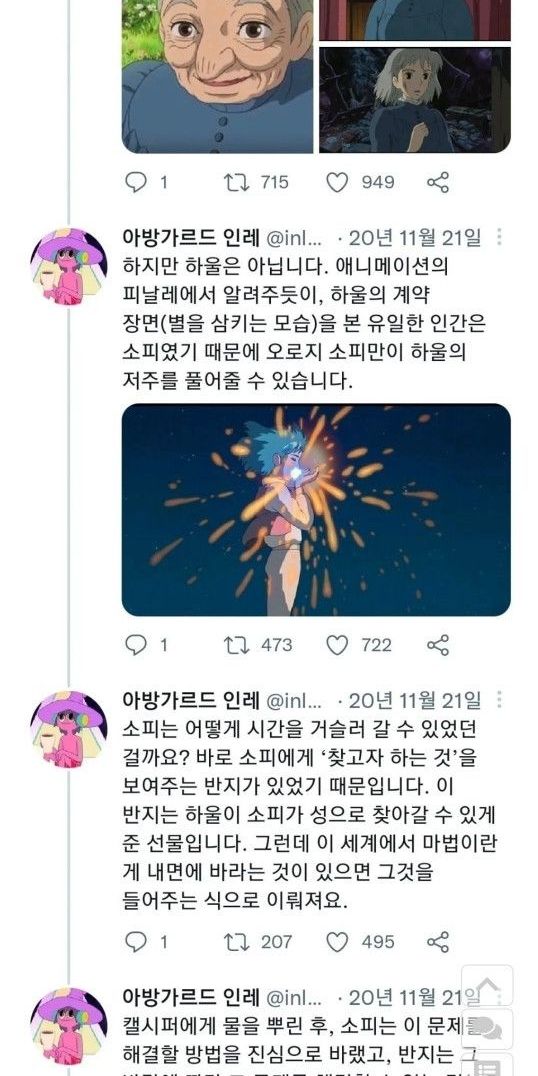This screenshot has height=1076, width=538.
Task: Open share options for the tweet with 949 likes
Action: 438,183
